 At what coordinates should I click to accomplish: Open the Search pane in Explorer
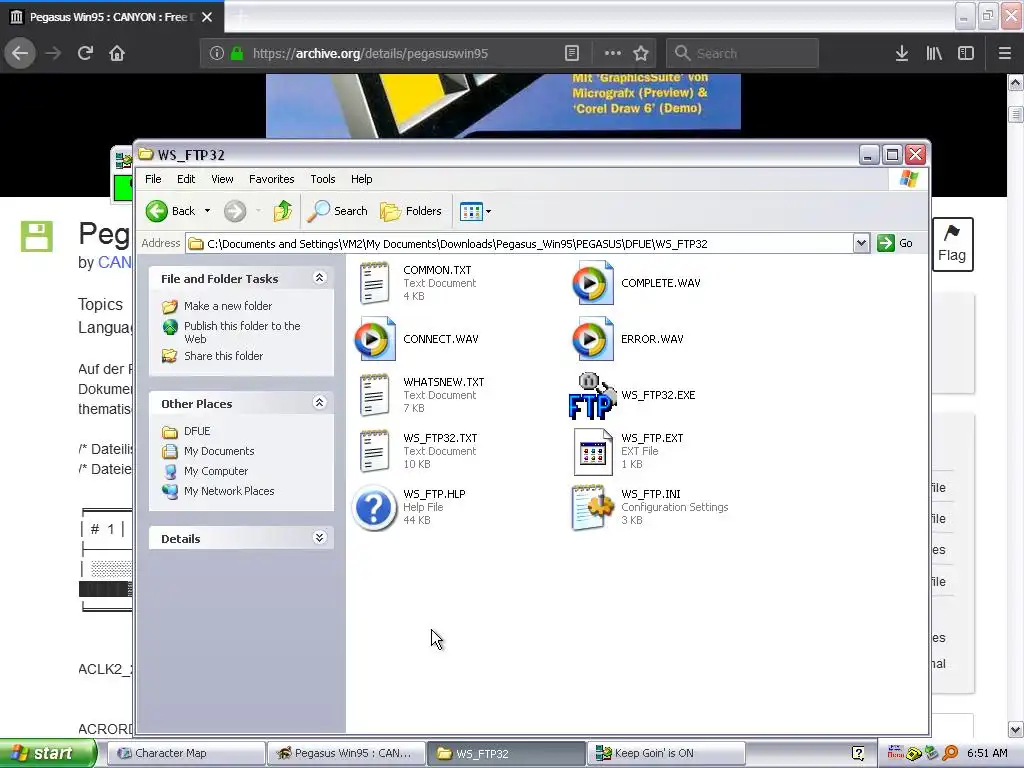pos(338,211)
